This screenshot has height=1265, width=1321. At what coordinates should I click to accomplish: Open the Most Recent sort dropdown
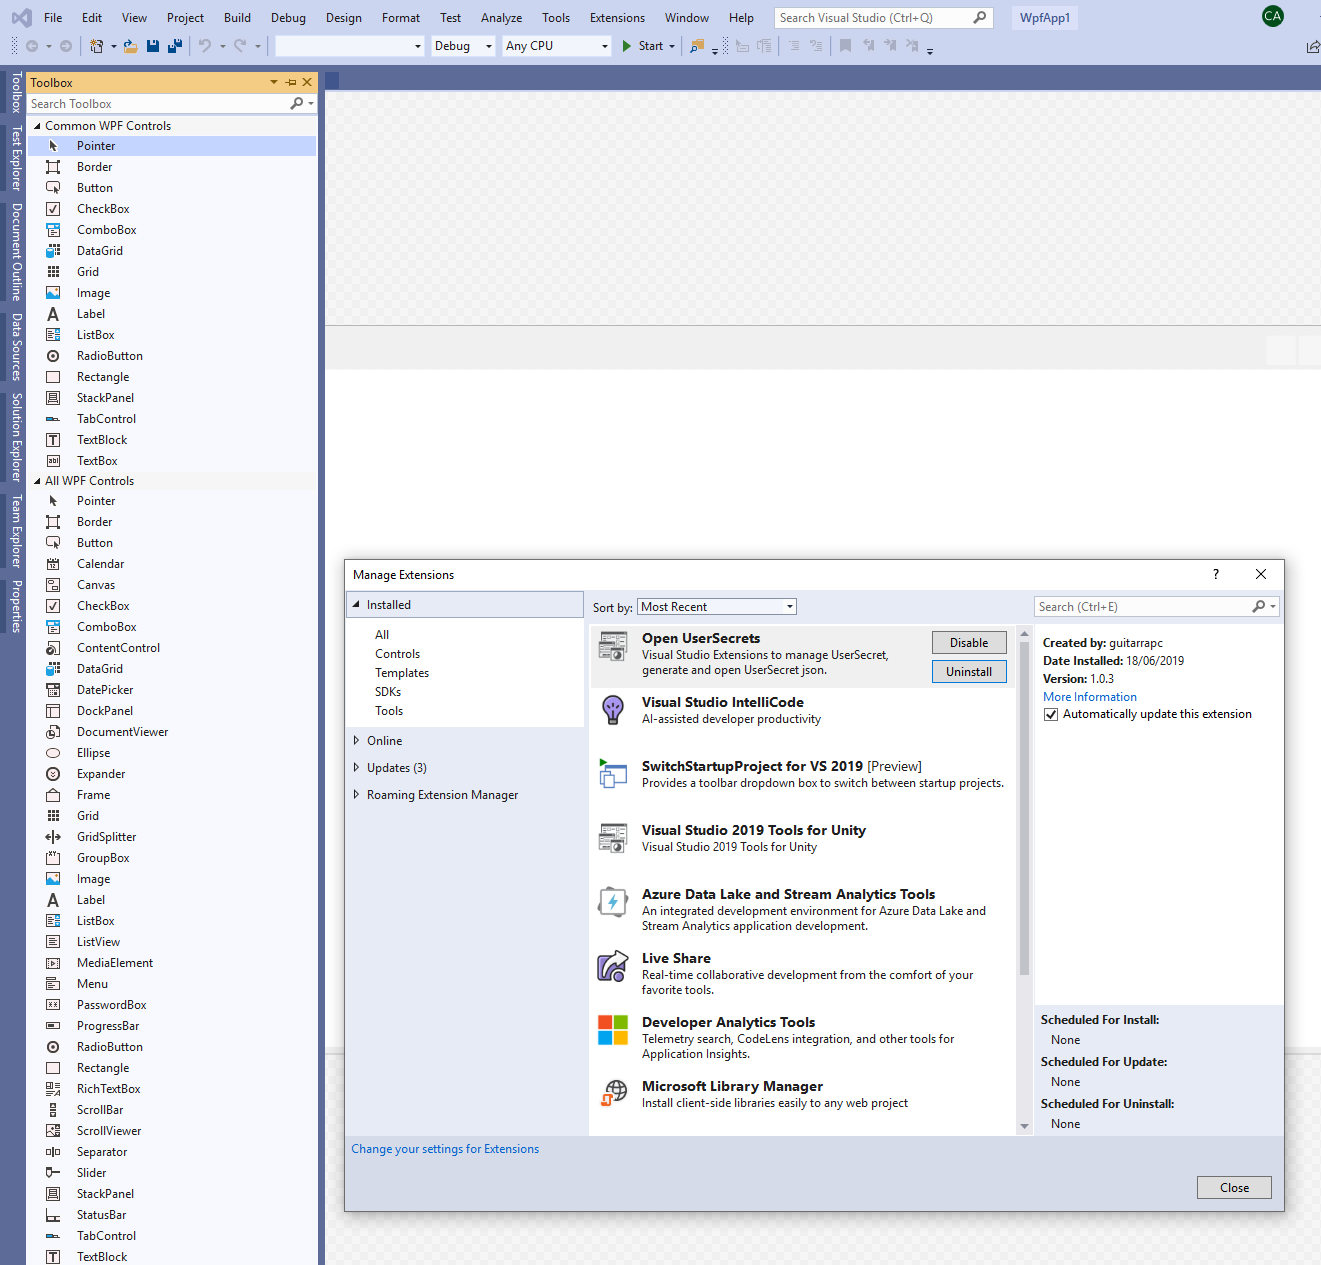coord(716,606)
